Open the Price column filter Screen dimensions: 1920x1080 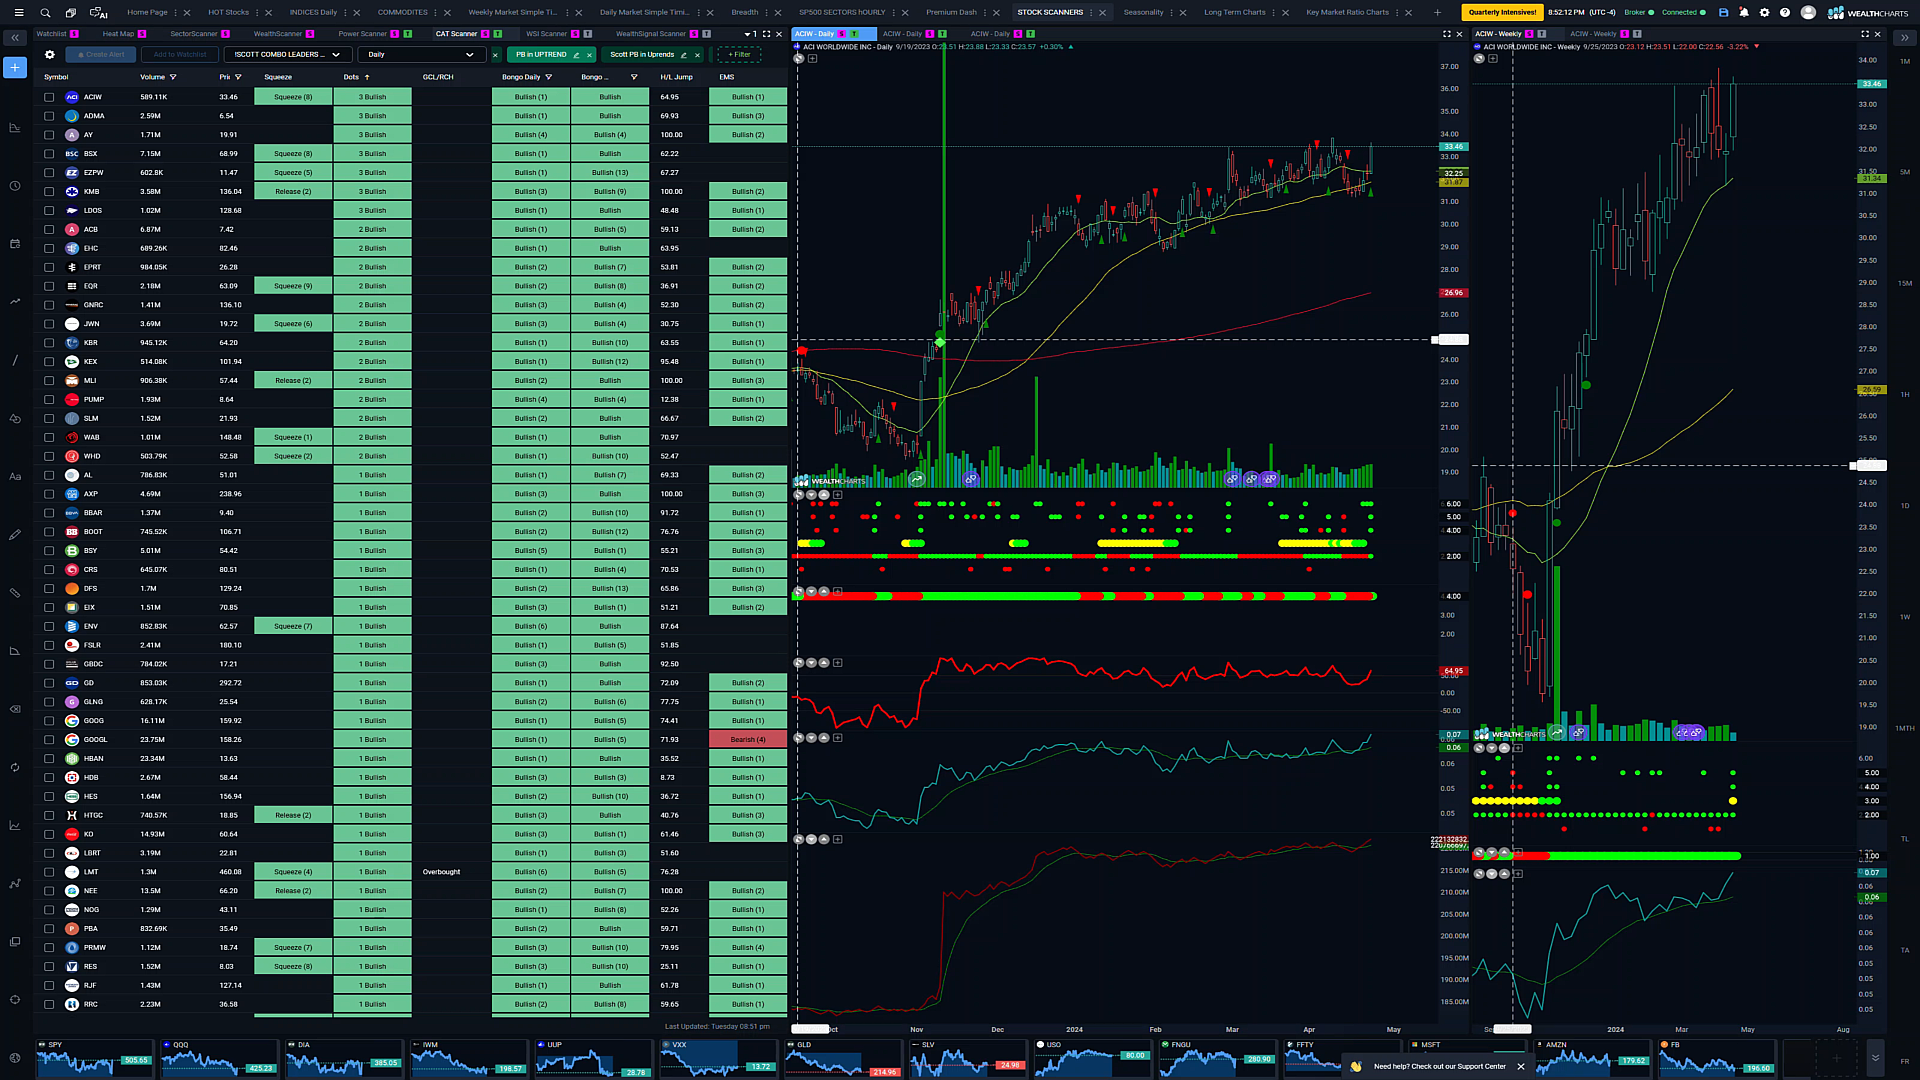[238, 77]
